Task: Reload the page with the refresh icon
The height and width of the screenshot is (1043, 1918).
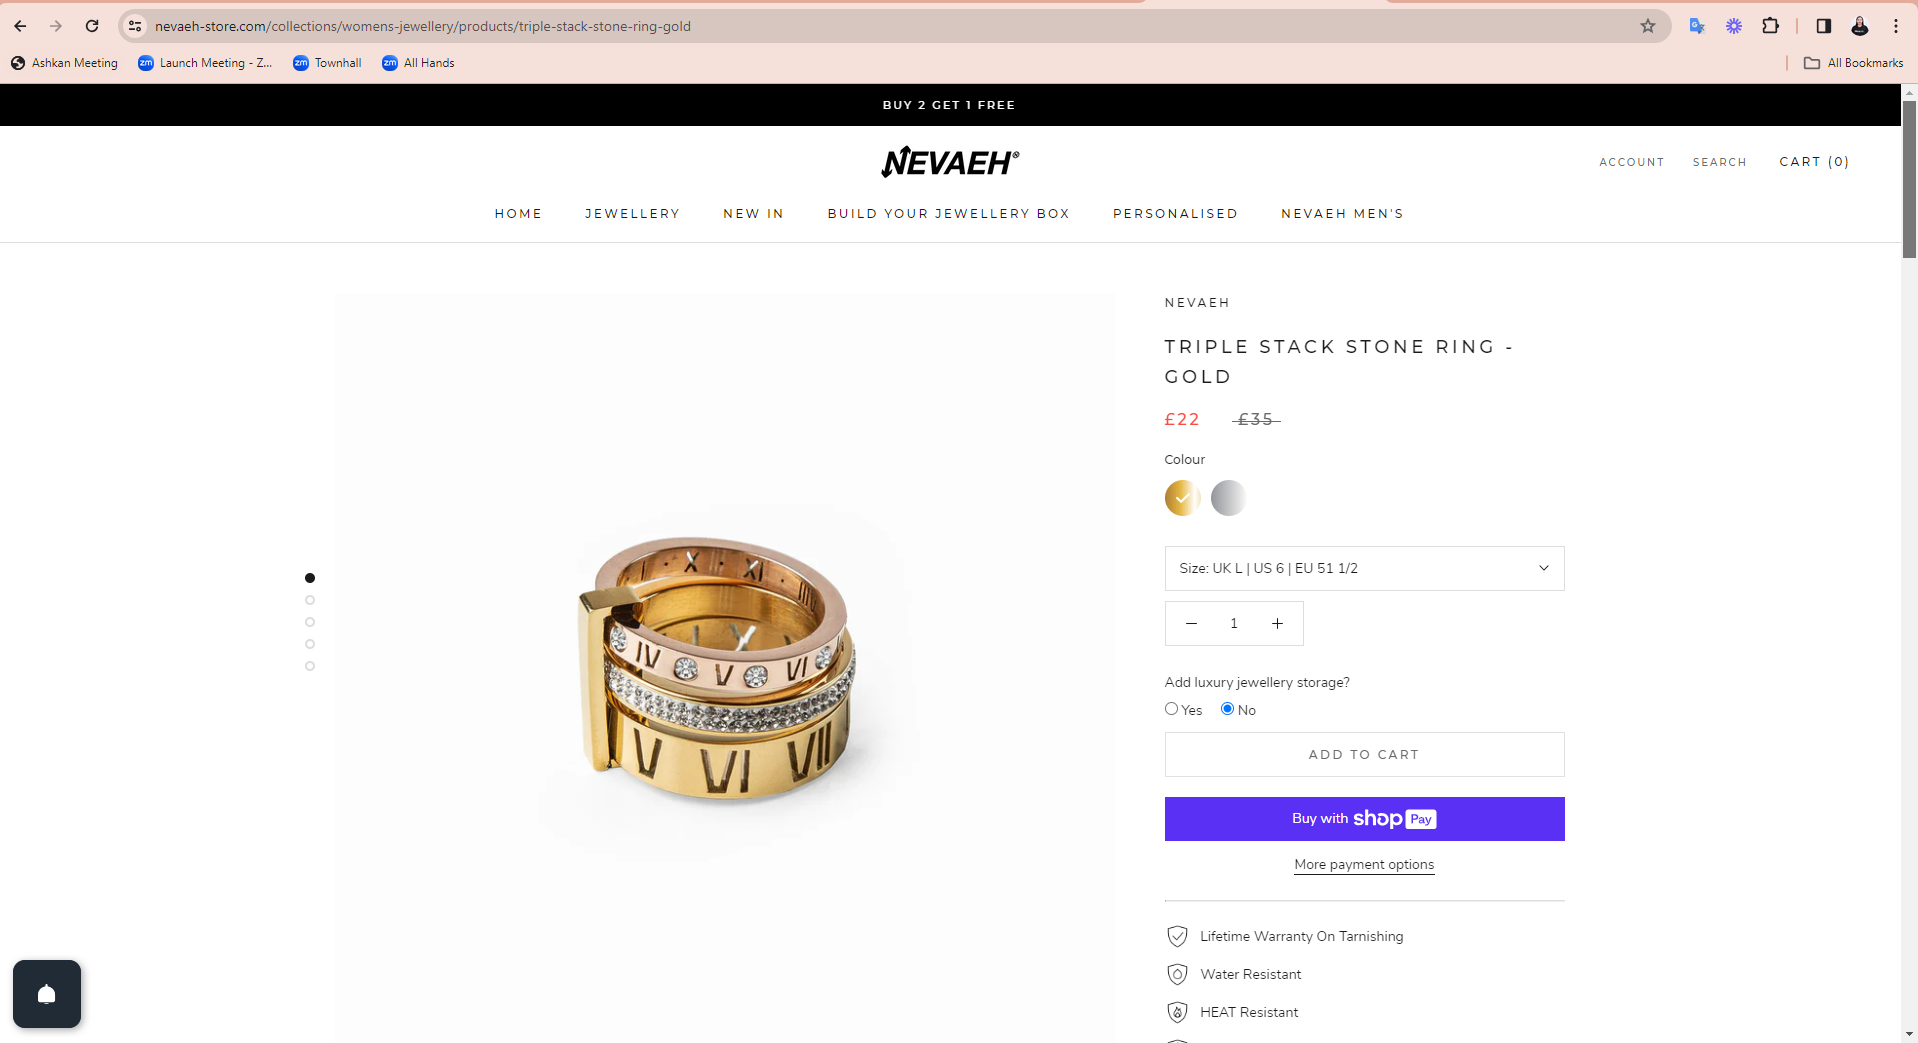Action: coord(92,26)
